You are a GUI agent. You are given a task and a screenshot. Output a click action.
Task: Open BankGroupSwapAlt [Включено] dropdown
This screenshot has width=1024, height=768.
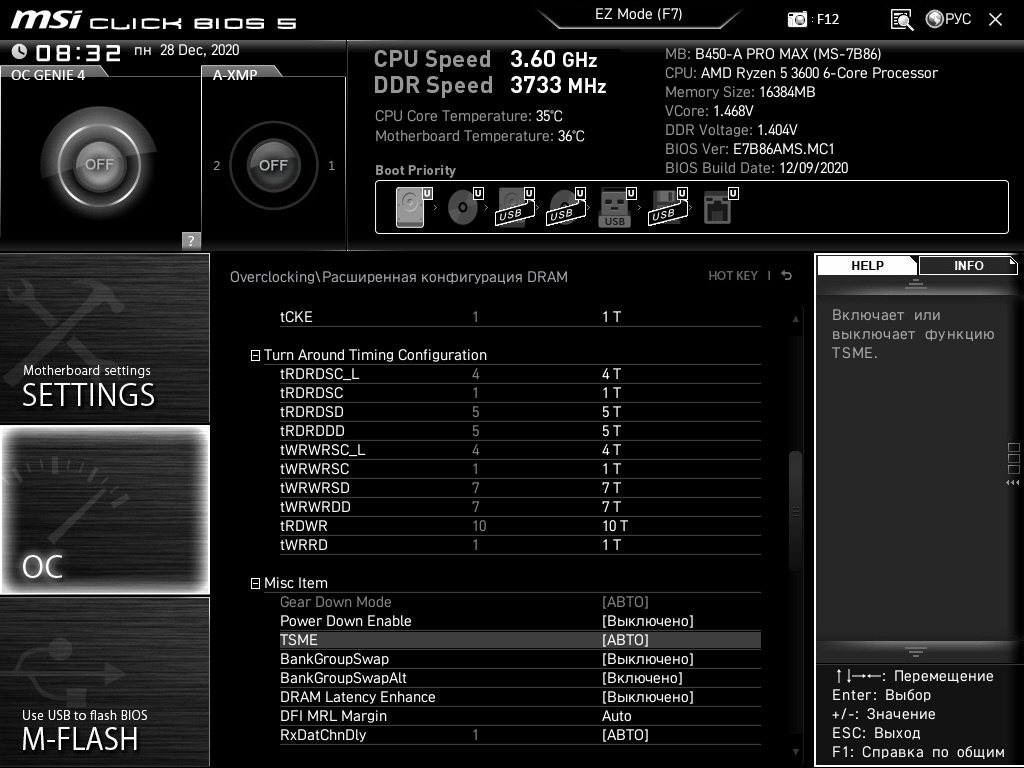click(x=643, y=678)
